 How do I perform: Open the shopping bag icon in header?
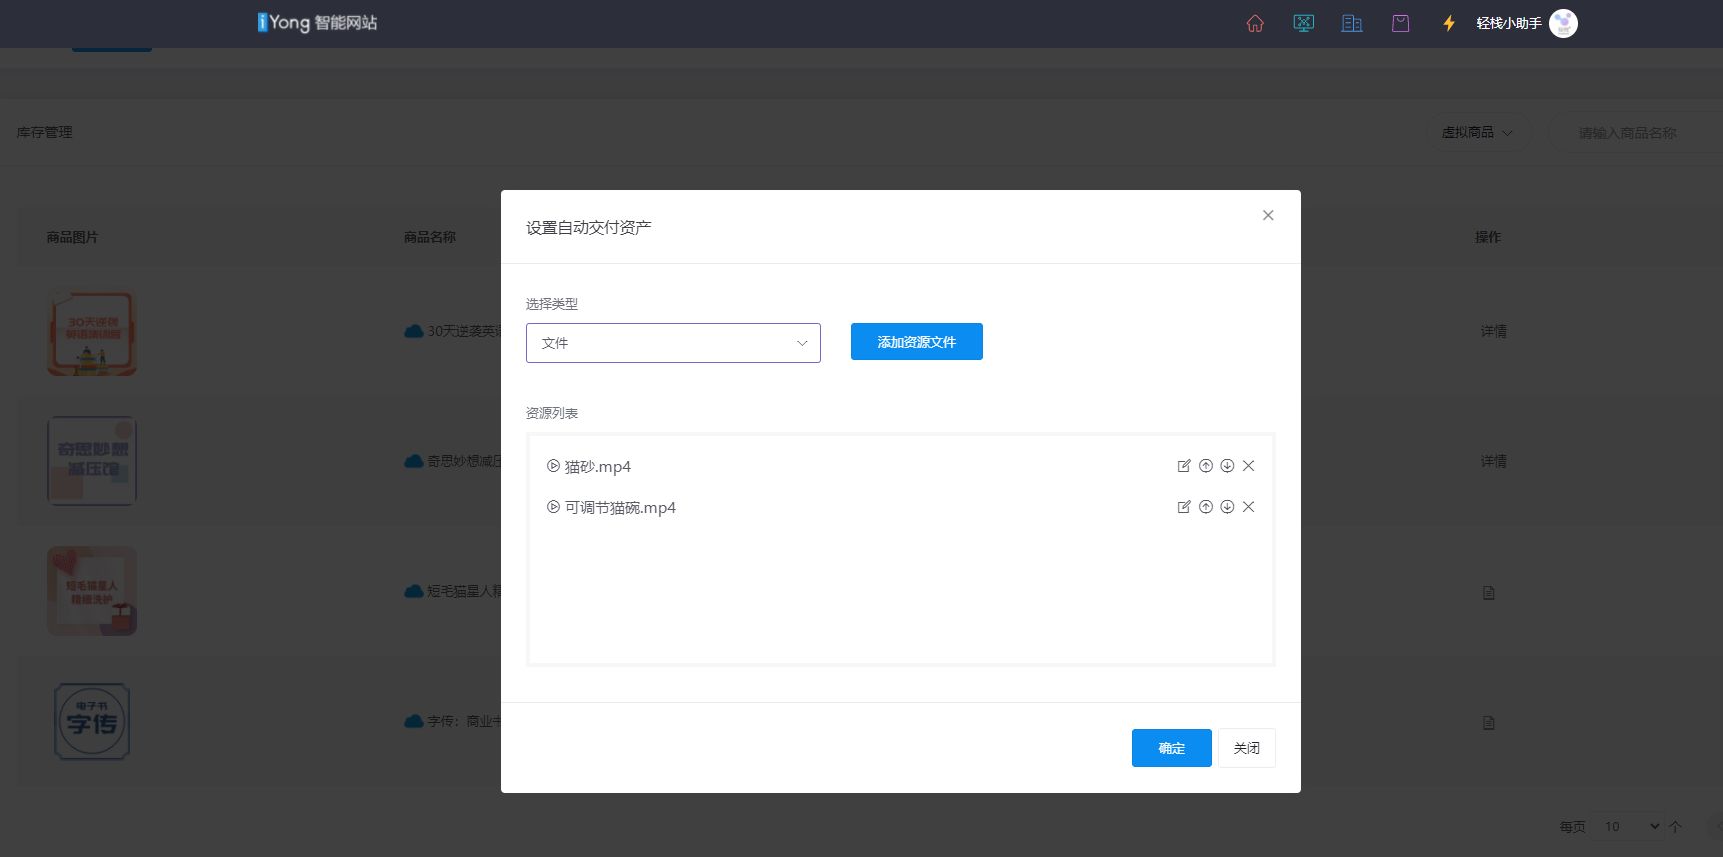(x=1400, y=23)
